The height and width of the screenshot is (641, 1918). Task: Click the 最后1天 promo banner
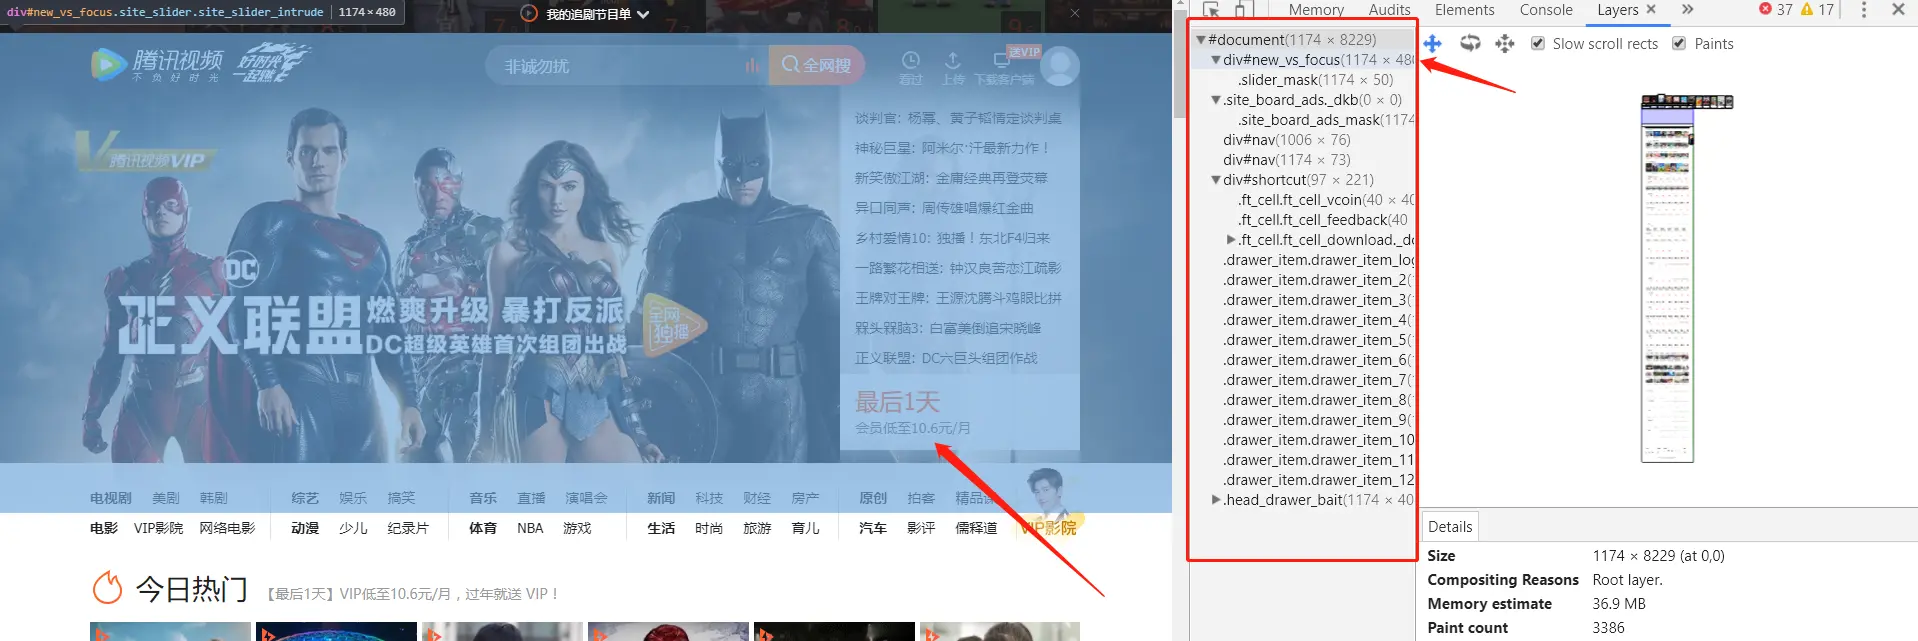(x=960, y=413)
